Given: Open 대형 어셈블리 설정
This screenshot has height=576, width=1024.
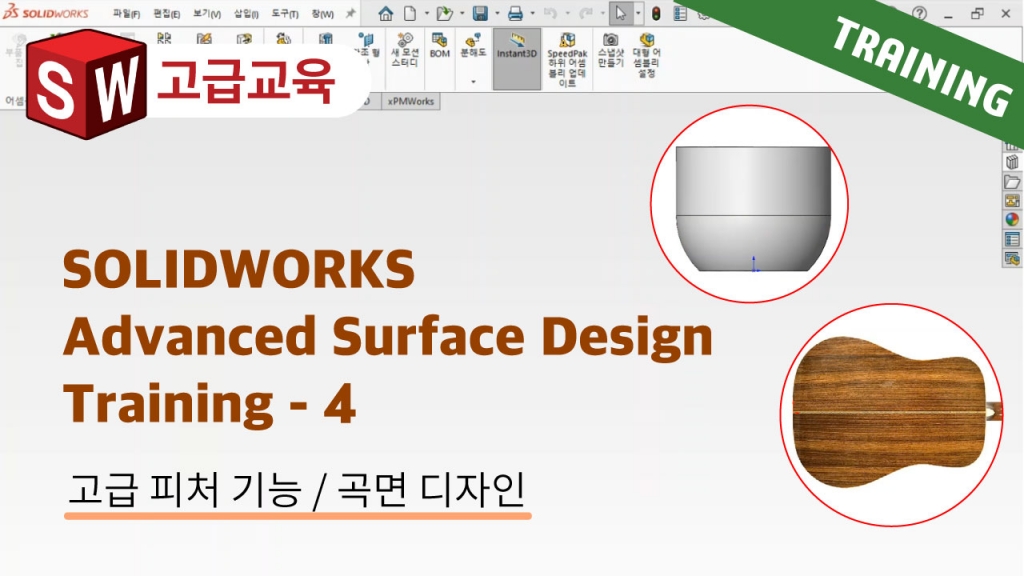Looking at the screenshot, I should click(x=647, y=55).
